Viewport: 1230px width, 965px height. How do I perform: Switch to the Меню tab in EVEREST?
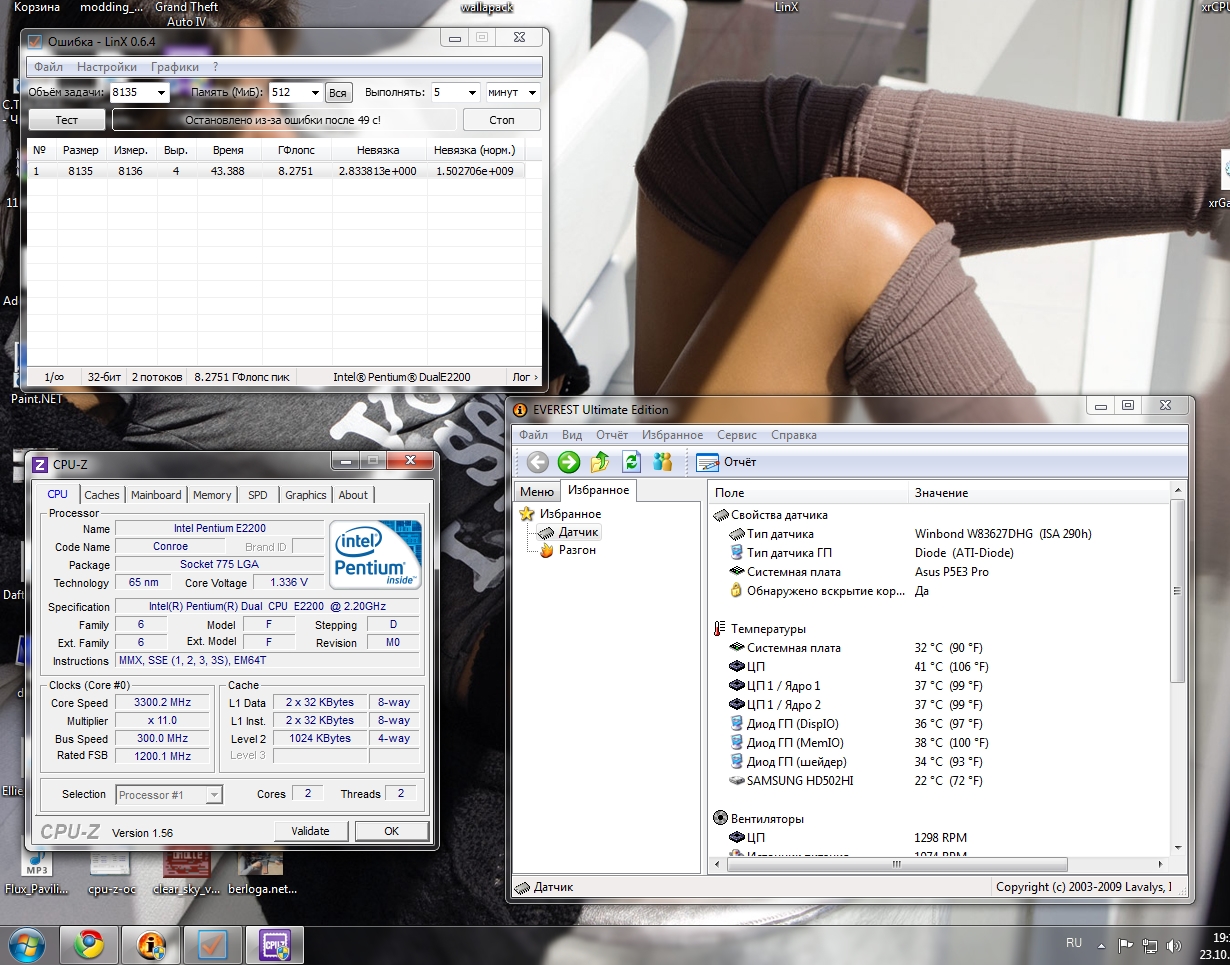[x=536, y=491]
